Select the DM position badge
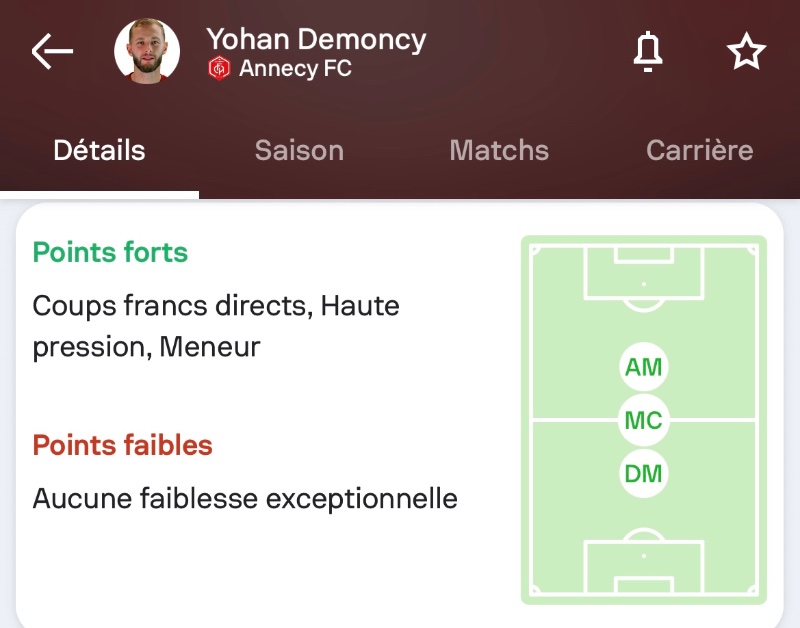 643,473
